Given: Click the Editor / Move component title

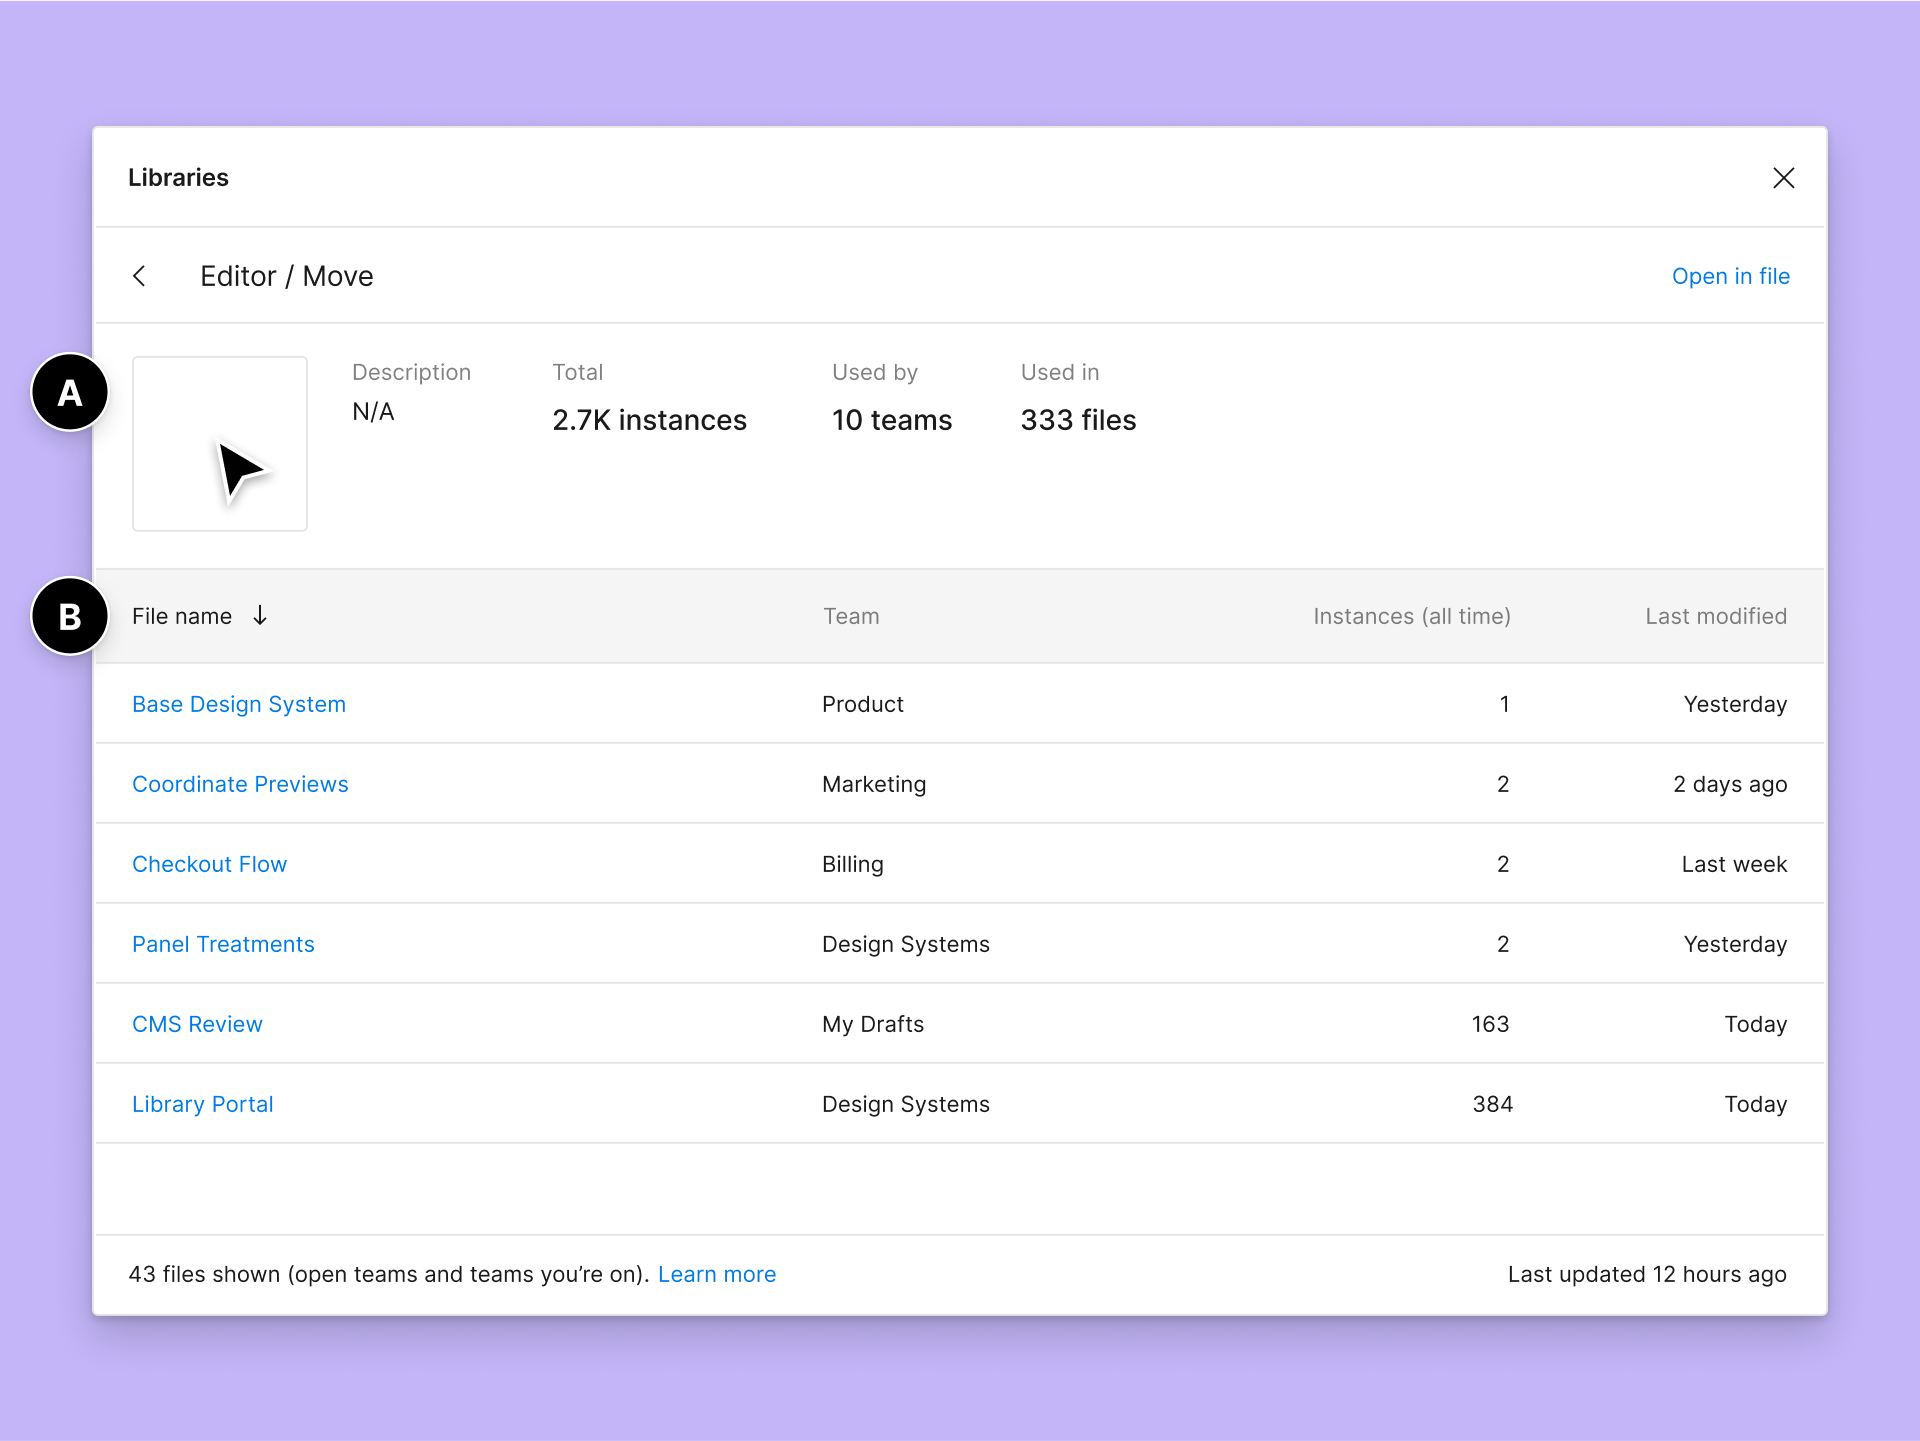Looking at the screenshot, I should [x=287, y=276].
